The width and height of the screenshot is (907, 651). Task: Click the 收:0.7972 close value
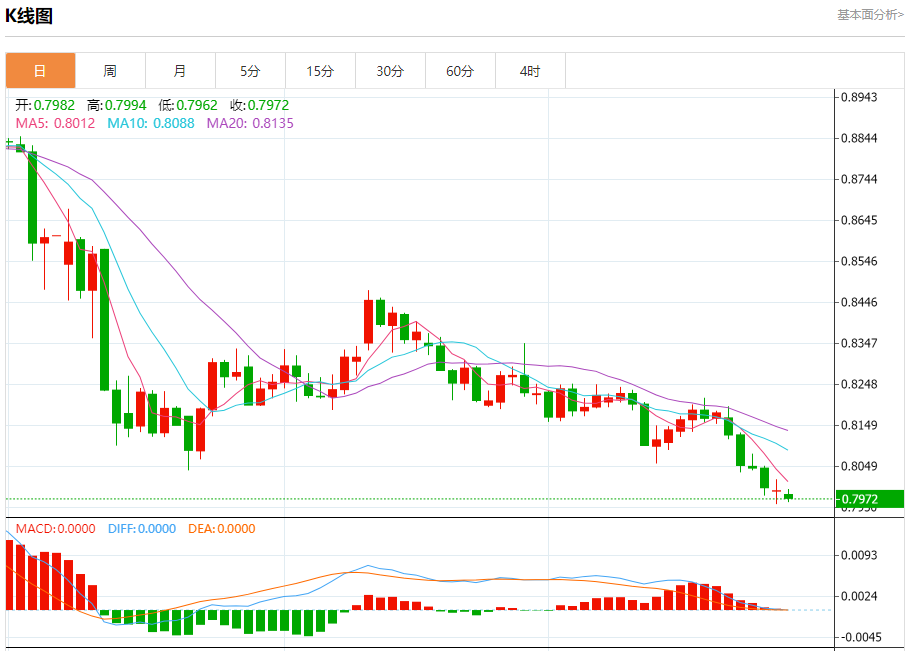tap(259, 105)
